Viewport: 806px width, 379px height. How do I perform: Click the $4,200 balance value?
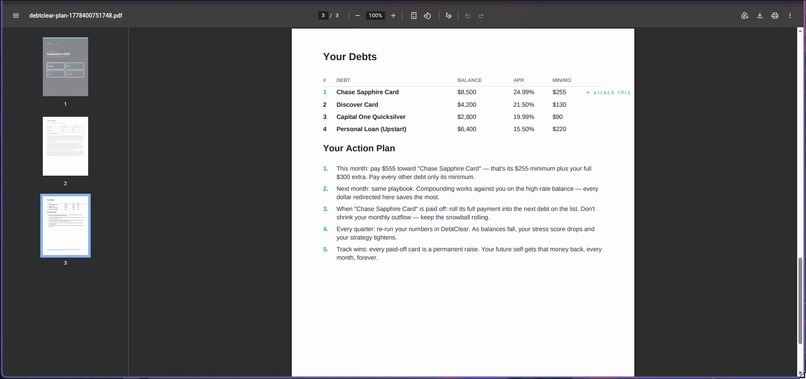pyautogui.click(x=466, y=104)
